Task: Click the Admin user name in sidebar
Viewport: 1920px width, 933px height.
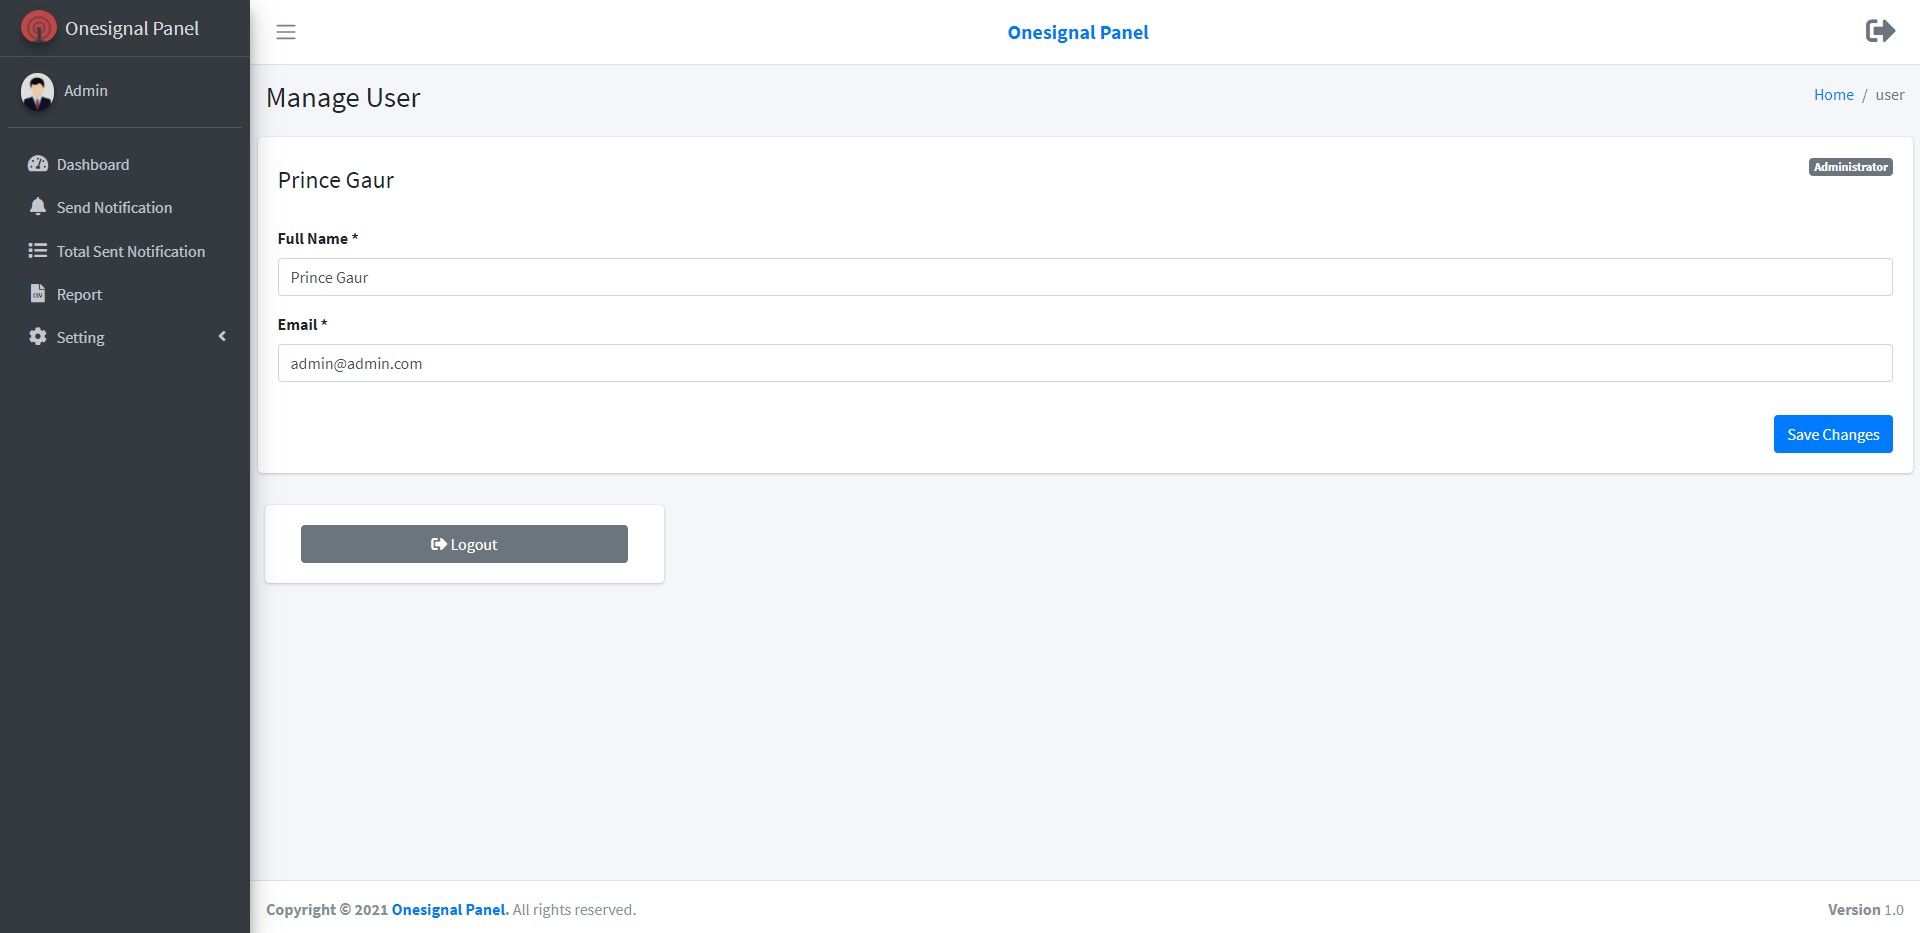Action: point(86,91)
